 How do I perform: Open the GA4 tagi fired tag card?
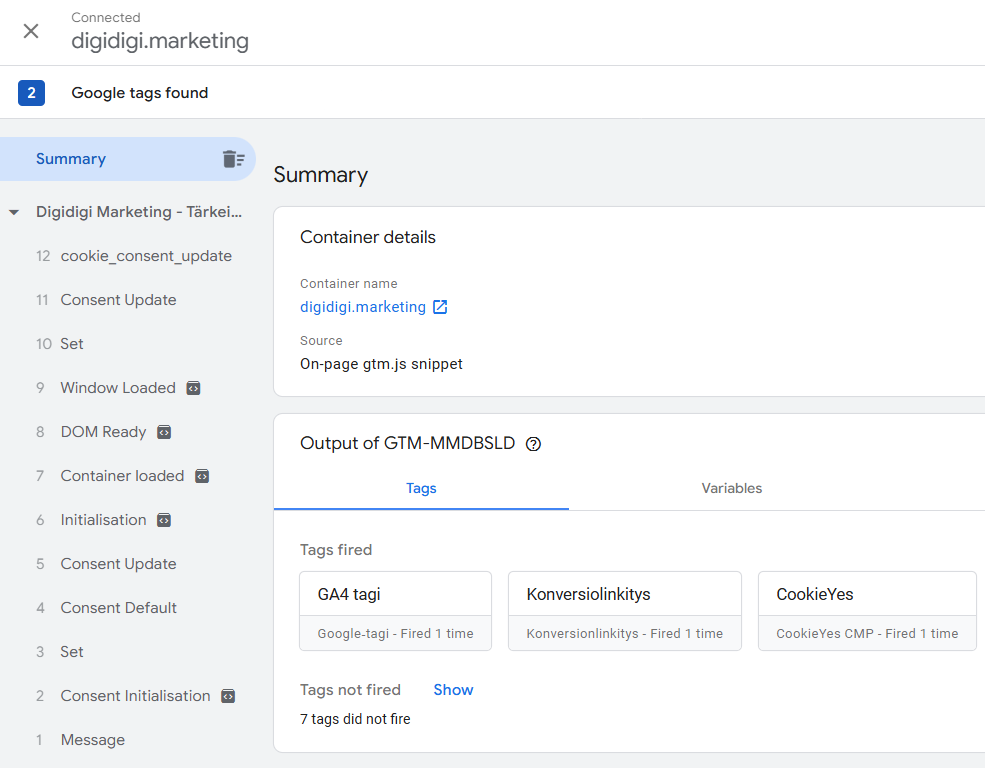point(395,610)
